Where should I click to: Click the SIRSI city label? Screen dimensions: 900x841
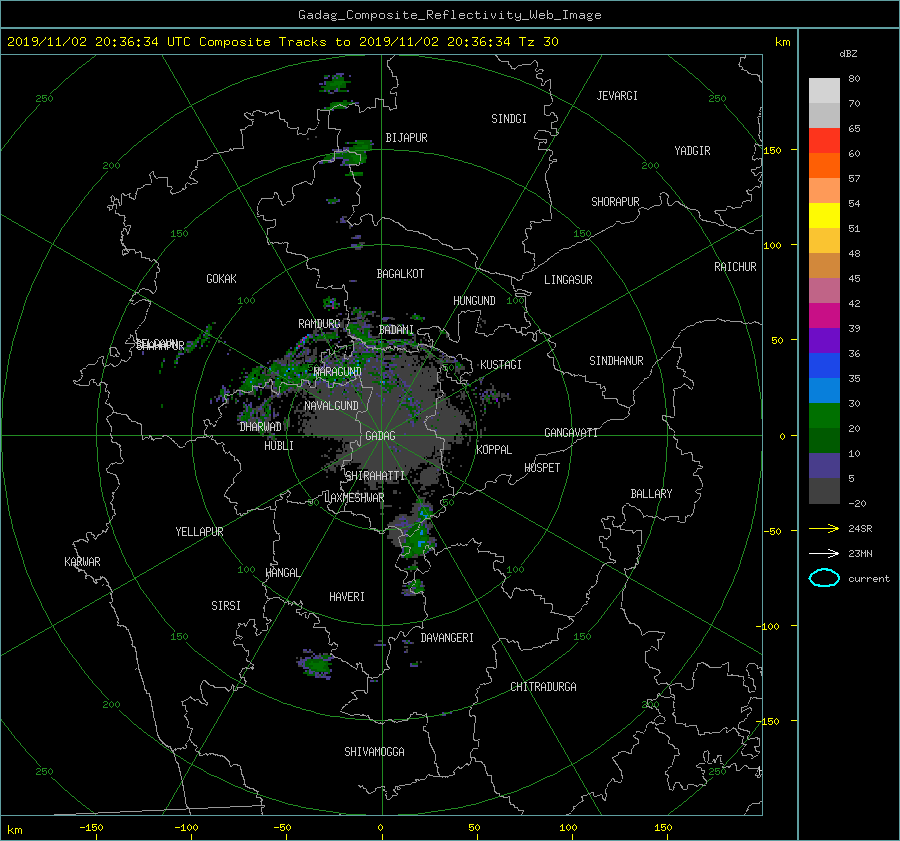pos(226,606)
